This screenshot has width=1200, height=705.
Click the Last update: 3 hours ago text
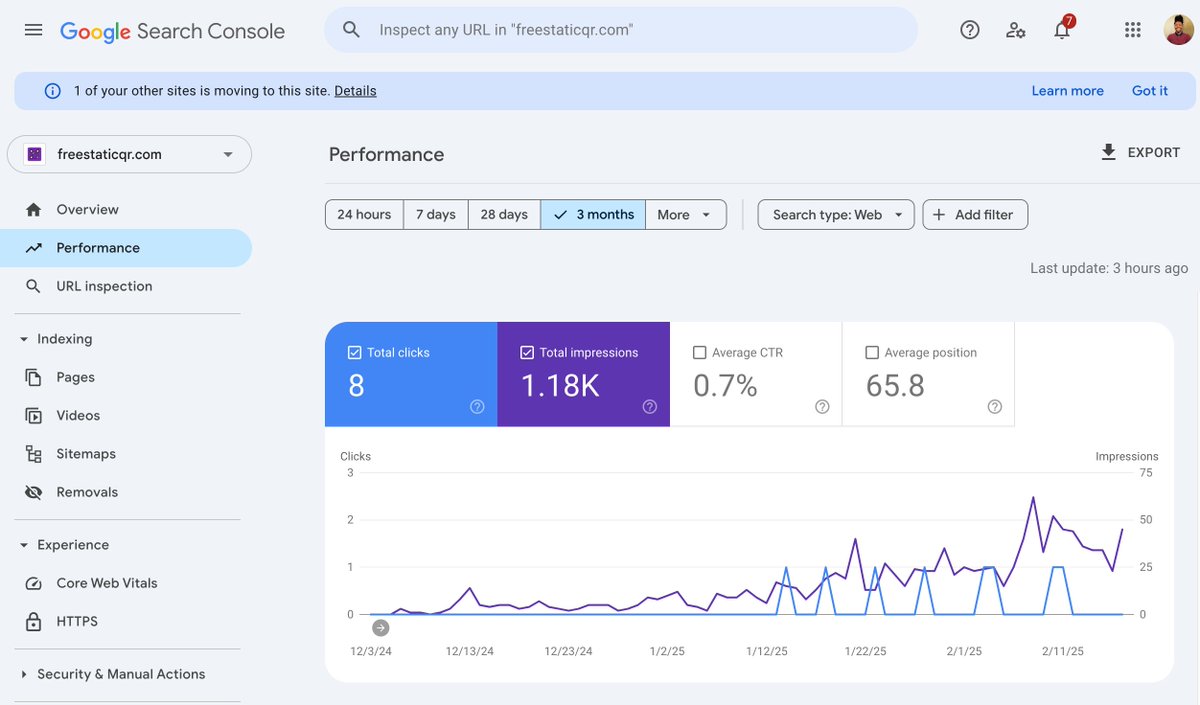tap(1109, 268)
